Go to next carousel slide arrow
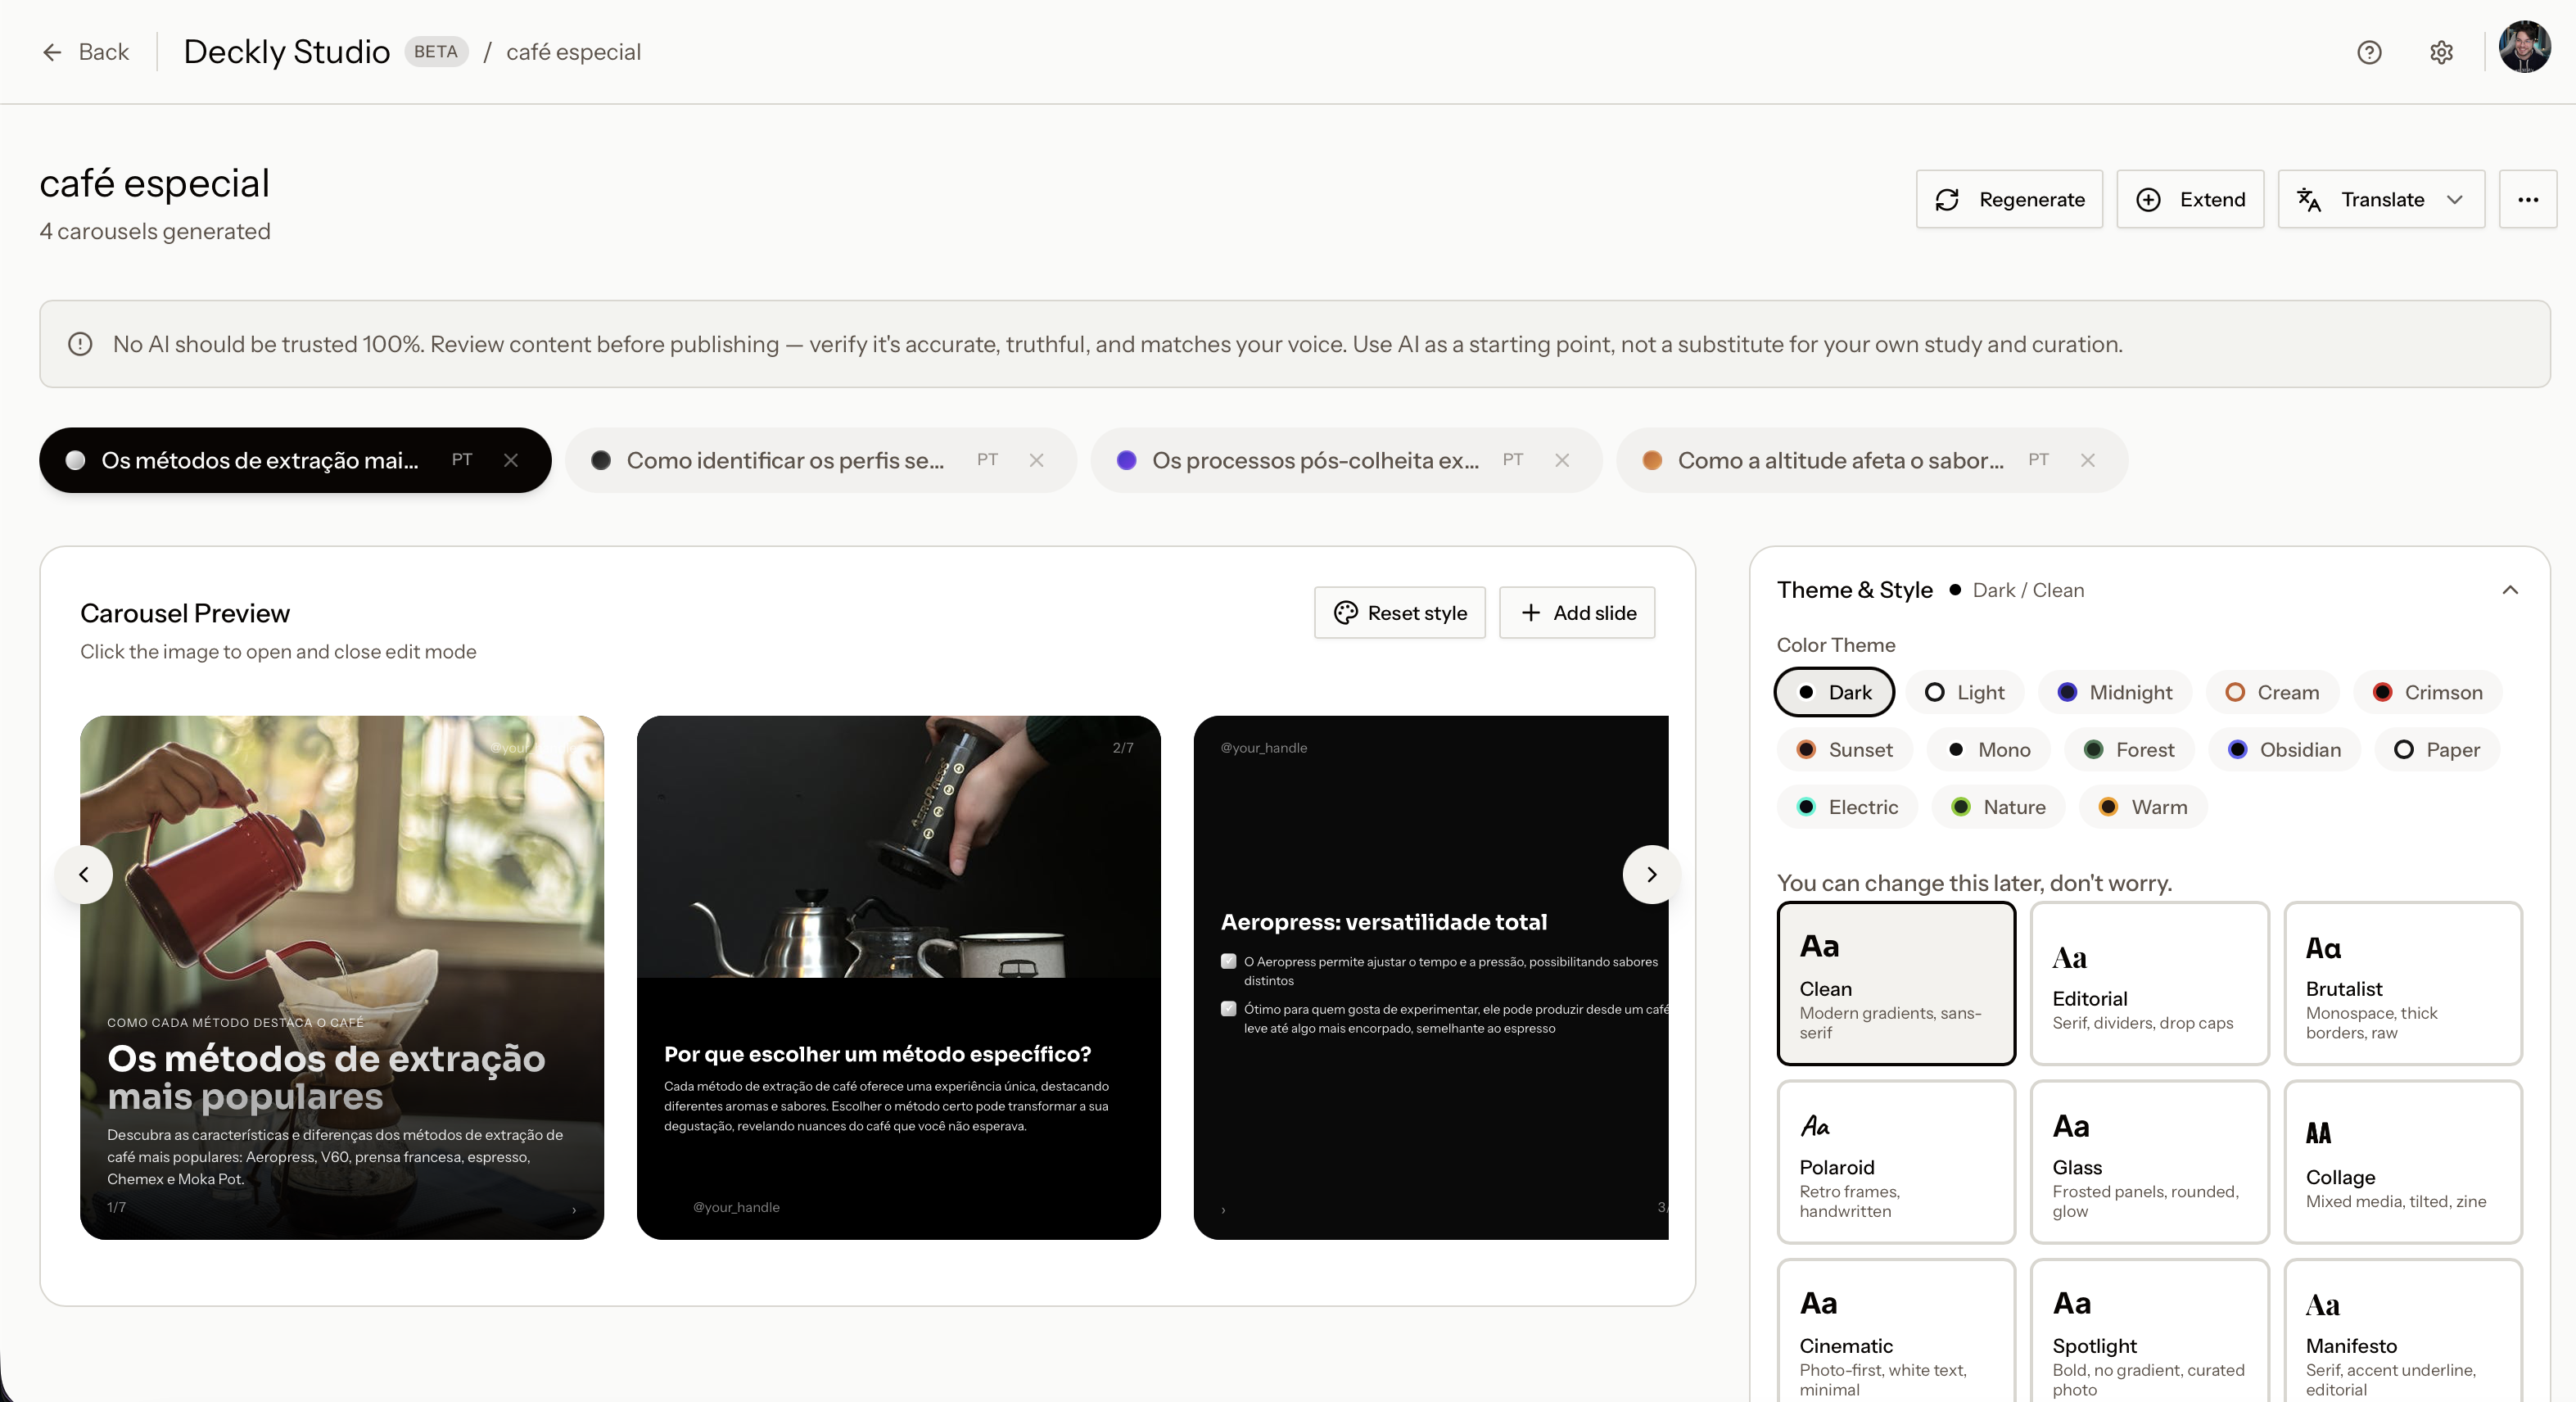Screen dimensions: 2576x1402 pos(1651,874)
